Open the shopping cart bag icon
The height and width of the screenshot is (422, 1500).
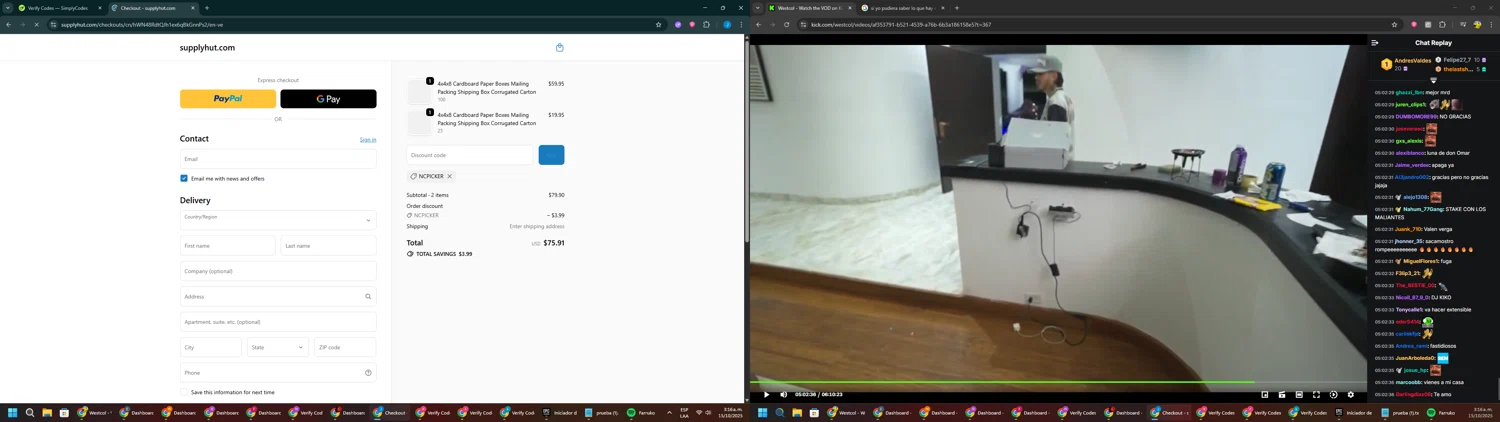(559, 47)
